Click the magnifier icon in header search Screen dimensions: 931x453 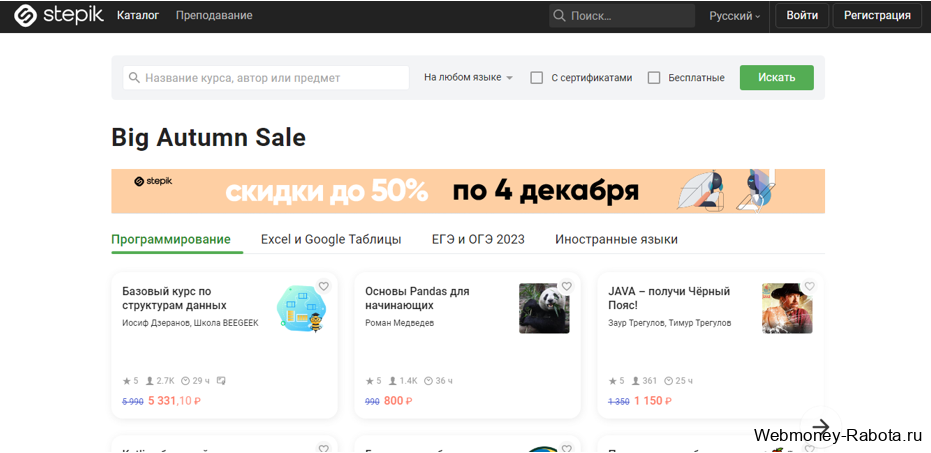point(559,15)
